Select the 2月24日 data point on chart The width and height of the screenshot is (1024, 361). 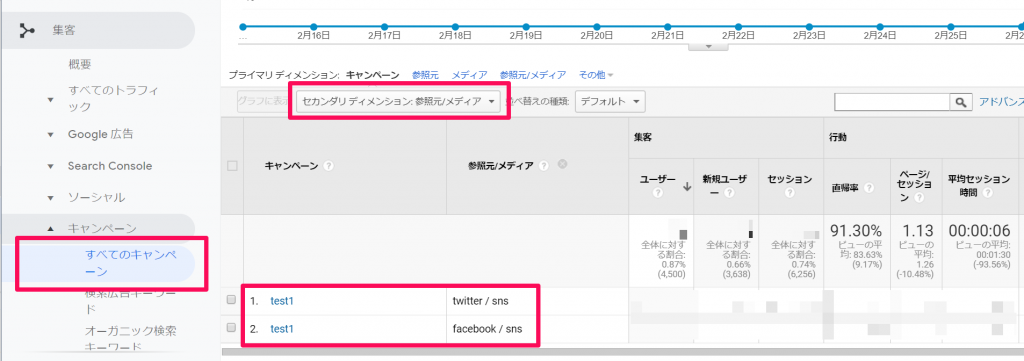880,27
